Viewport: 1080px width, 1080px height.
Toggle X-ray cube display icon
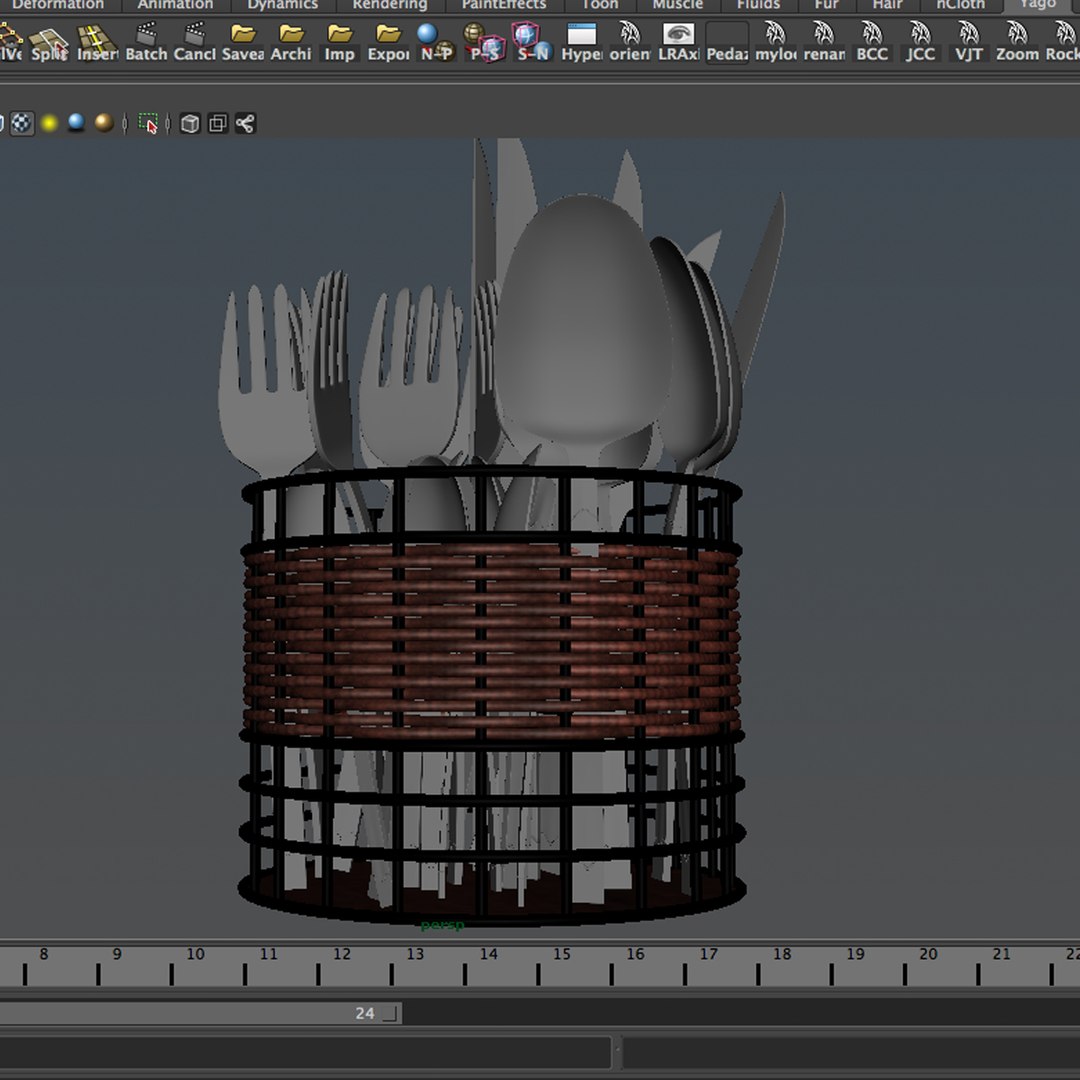tap(190, 123)
